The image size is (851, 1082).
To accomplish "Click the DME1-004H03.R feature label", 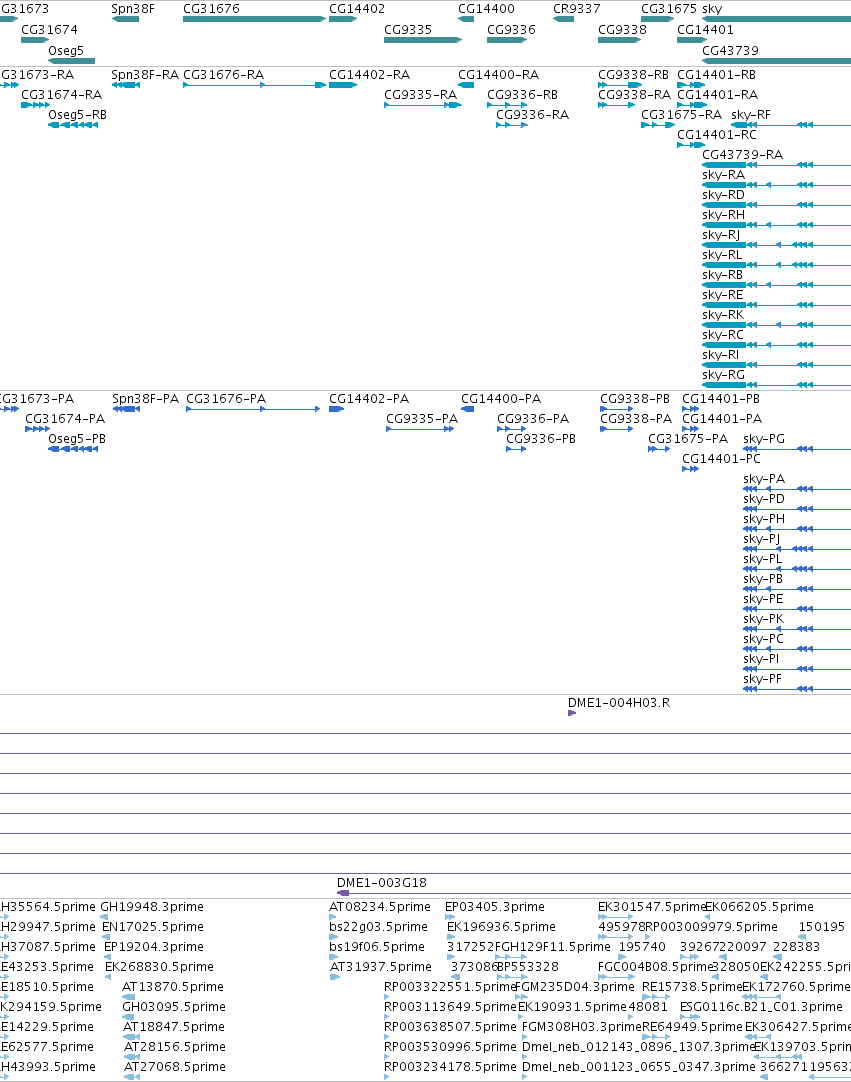I will [x=618, y=703].
